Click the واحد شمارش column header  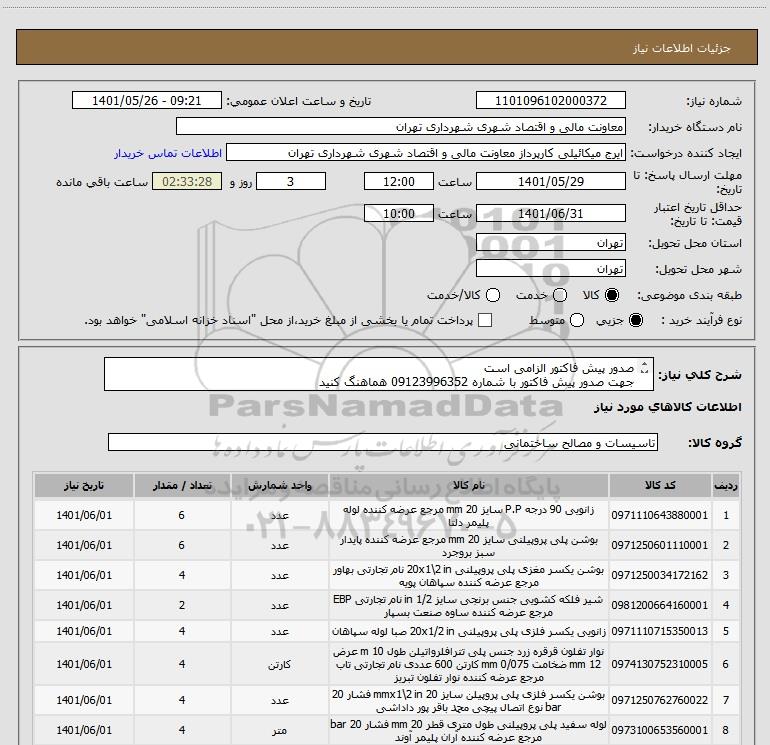(279, 486)
